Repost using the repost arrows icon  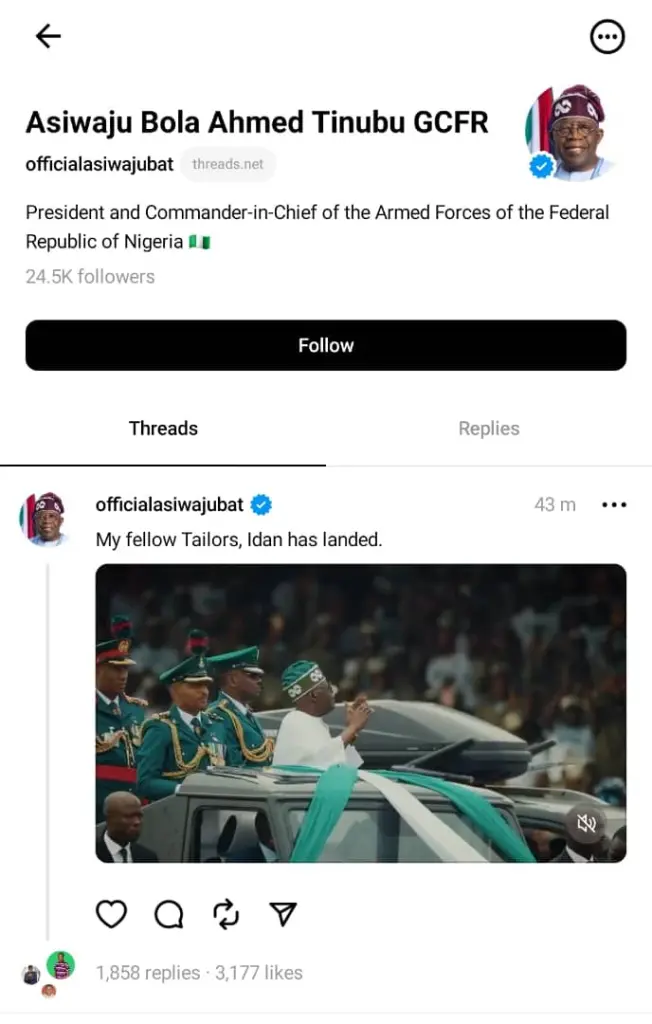pos(226,914)
